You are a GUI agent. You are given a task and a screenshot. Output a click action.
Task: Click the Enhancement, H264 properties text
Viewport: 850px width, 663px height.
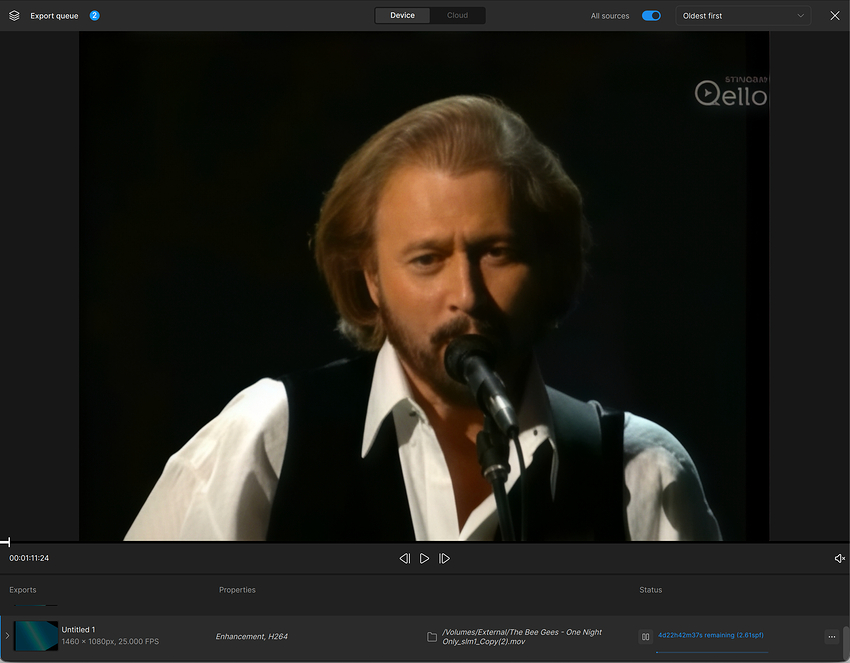click(x=252, y=636)
